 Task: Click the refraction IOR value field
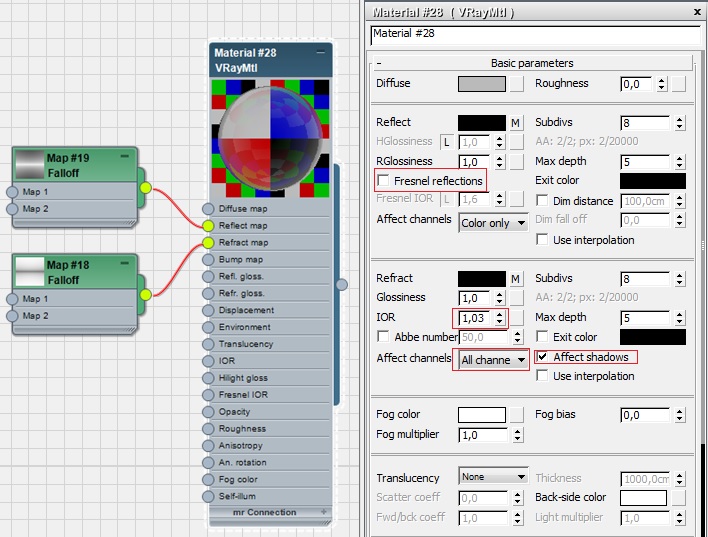click(475, 318)
